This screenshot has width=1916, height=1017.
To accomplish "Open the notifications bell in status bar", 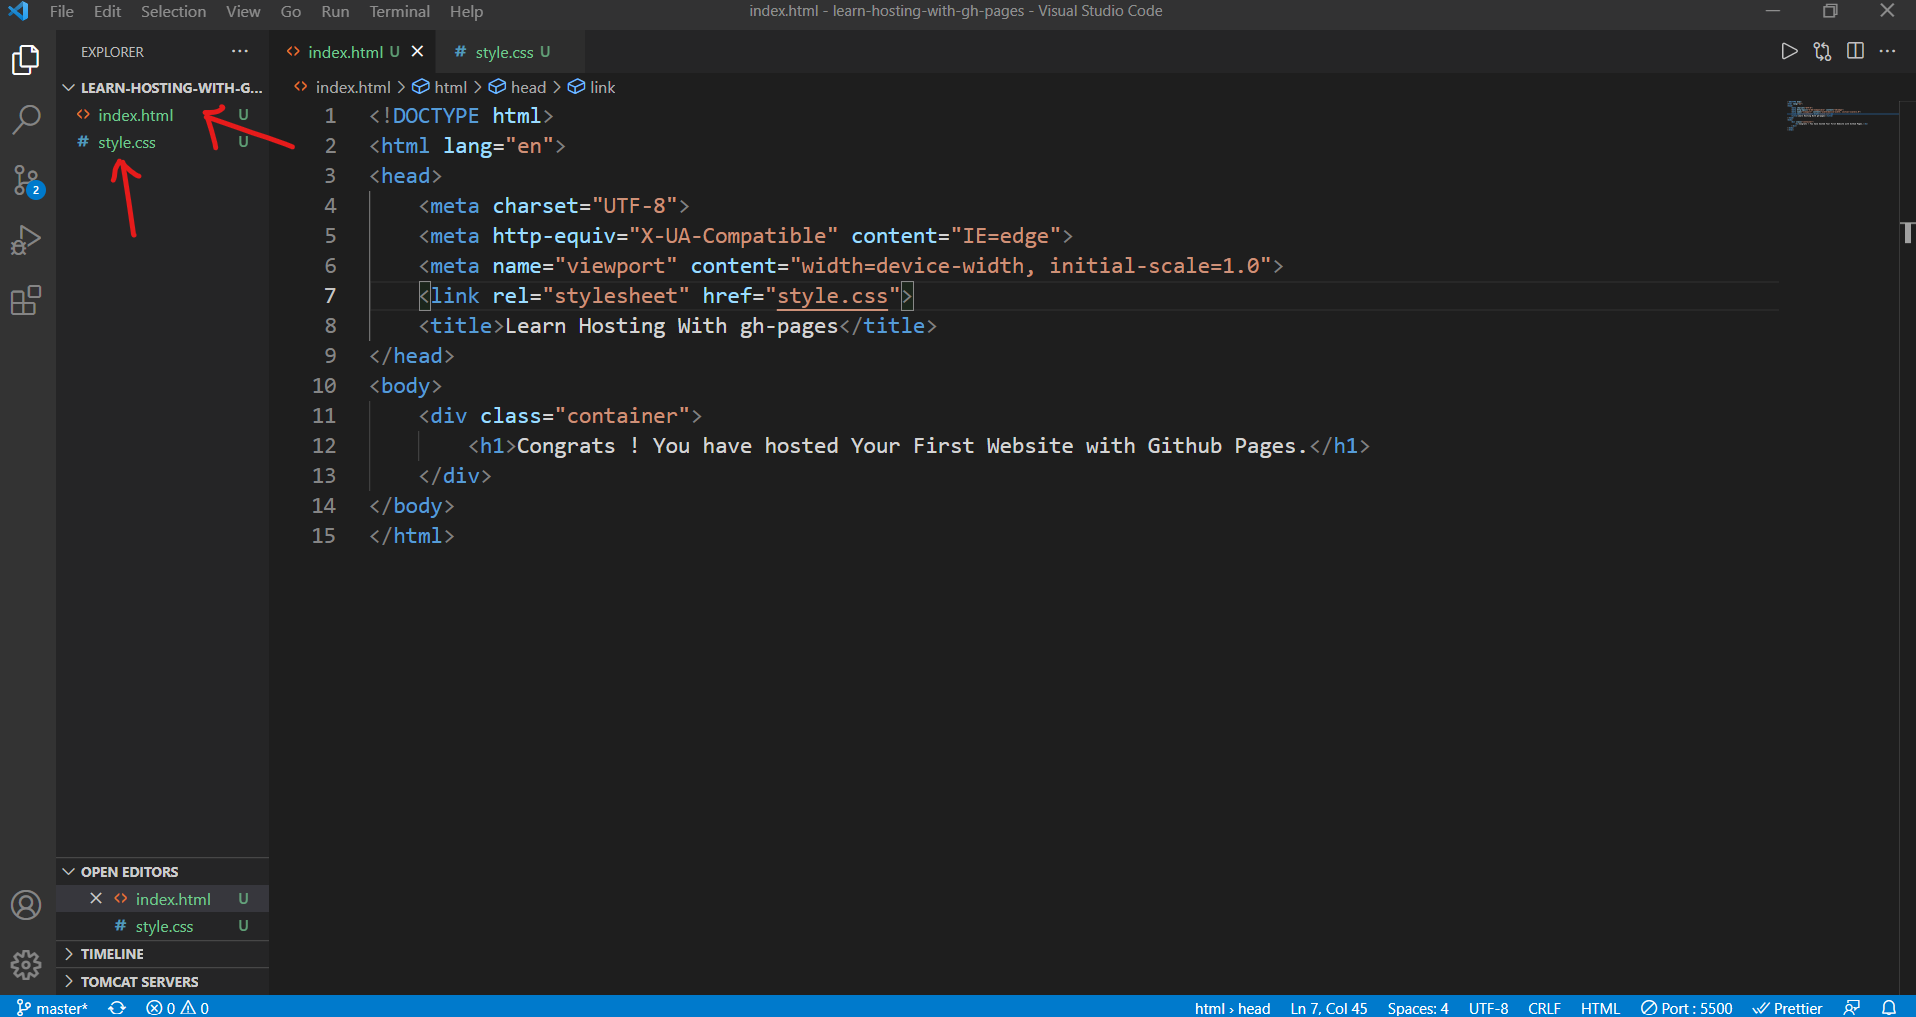I will 1889,1007.
